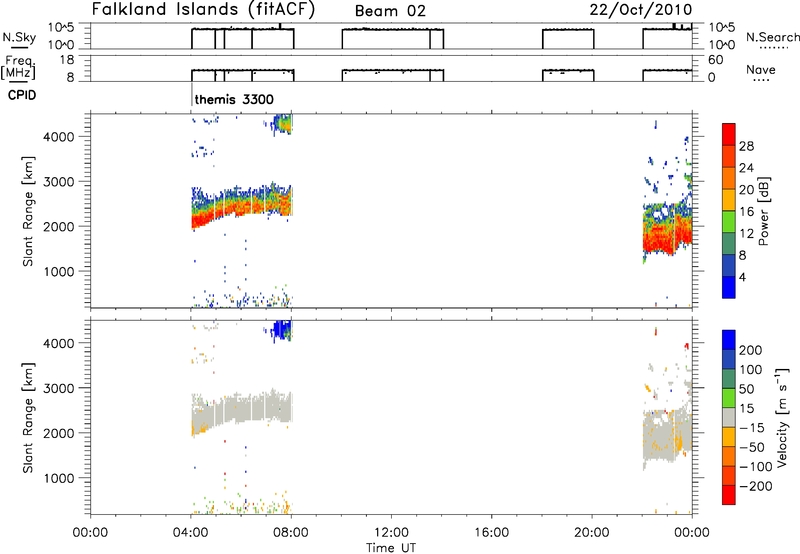Click the '24' label on Power colorbar
800x554 pixels.
[746, 168]
